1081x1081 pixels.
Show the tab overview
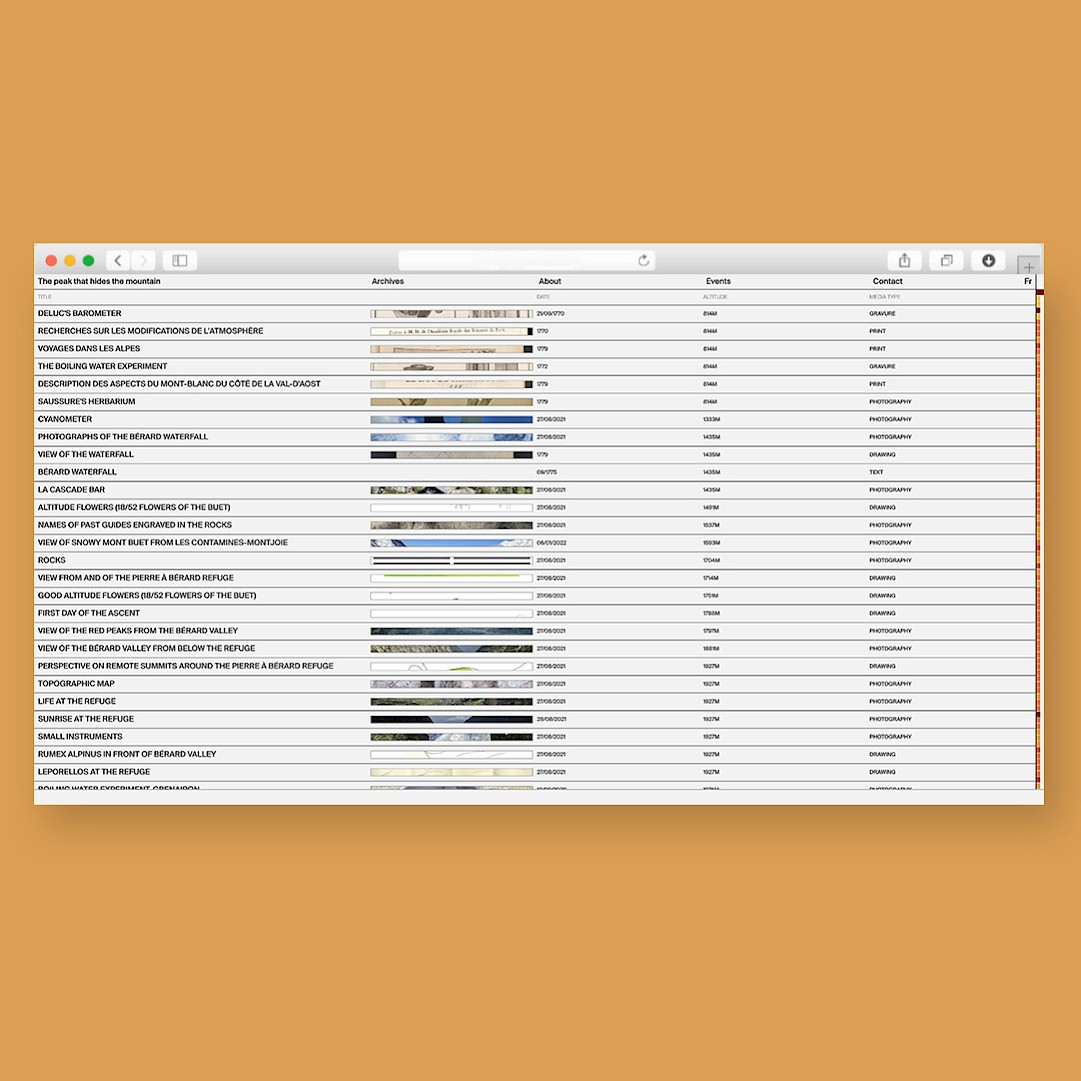click(946, 261)
